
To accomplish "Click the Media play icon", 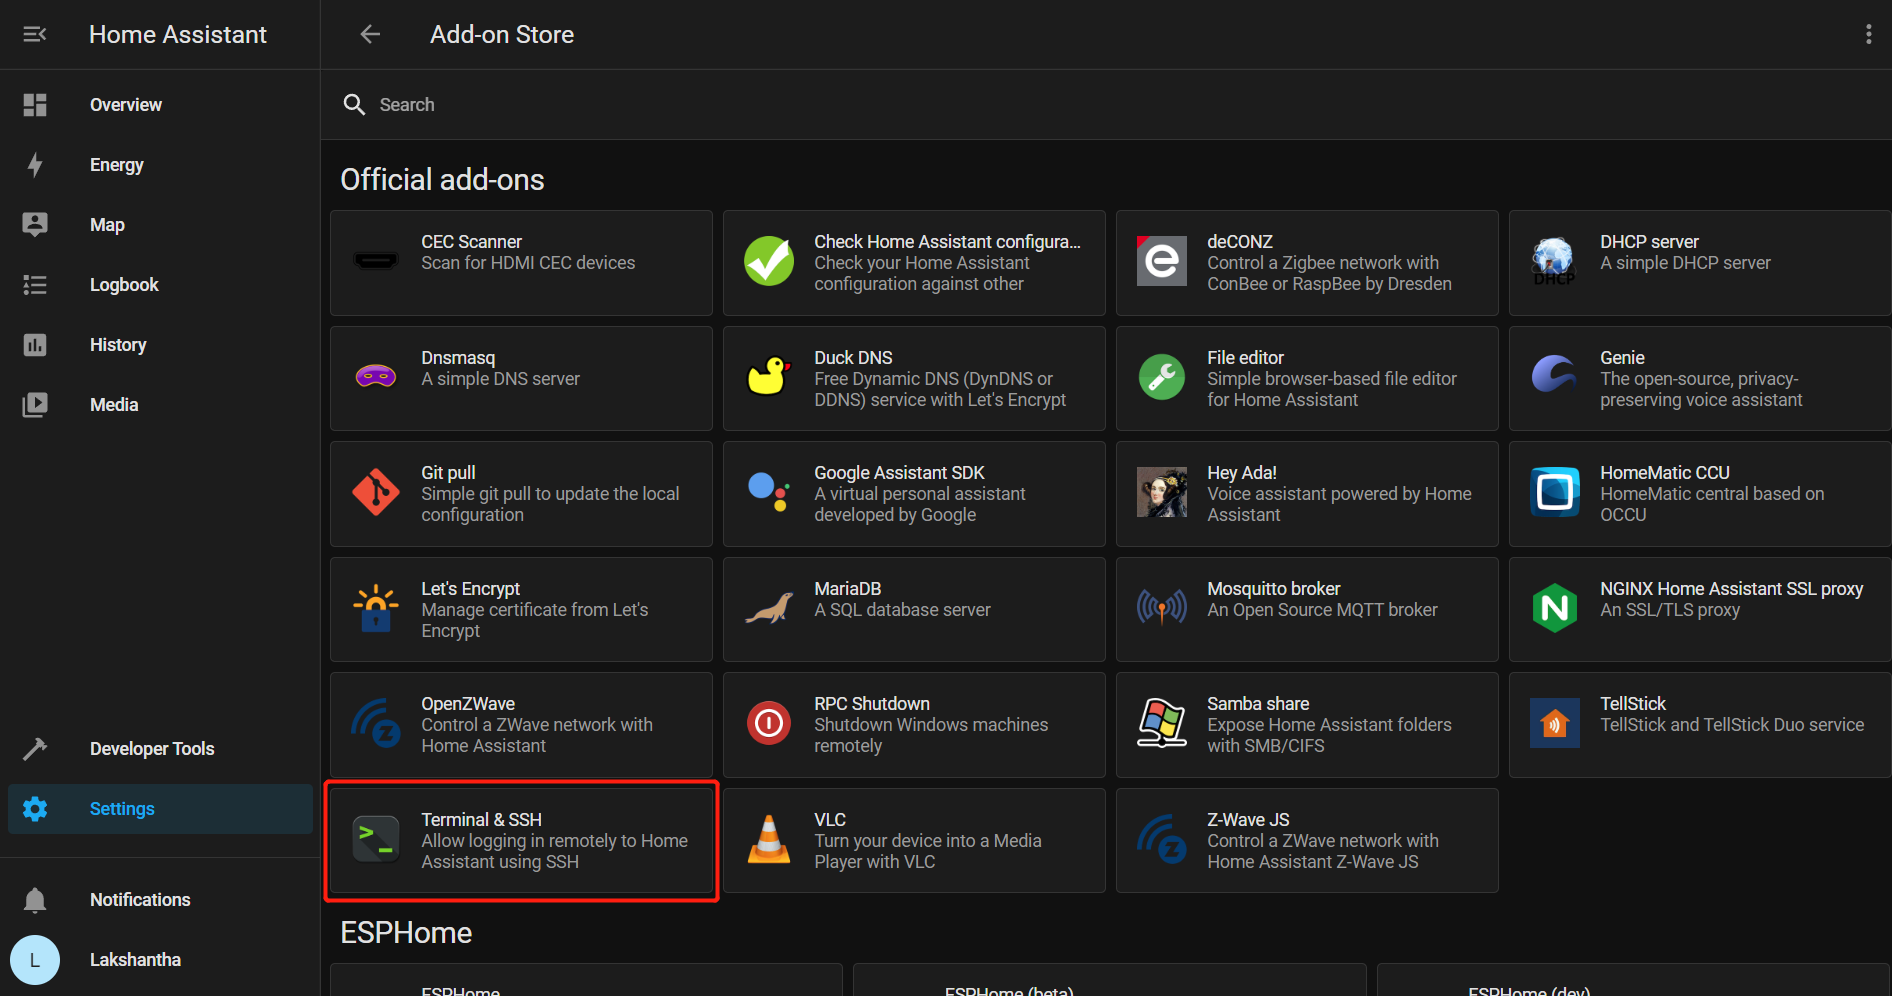I will pos(35,405).
